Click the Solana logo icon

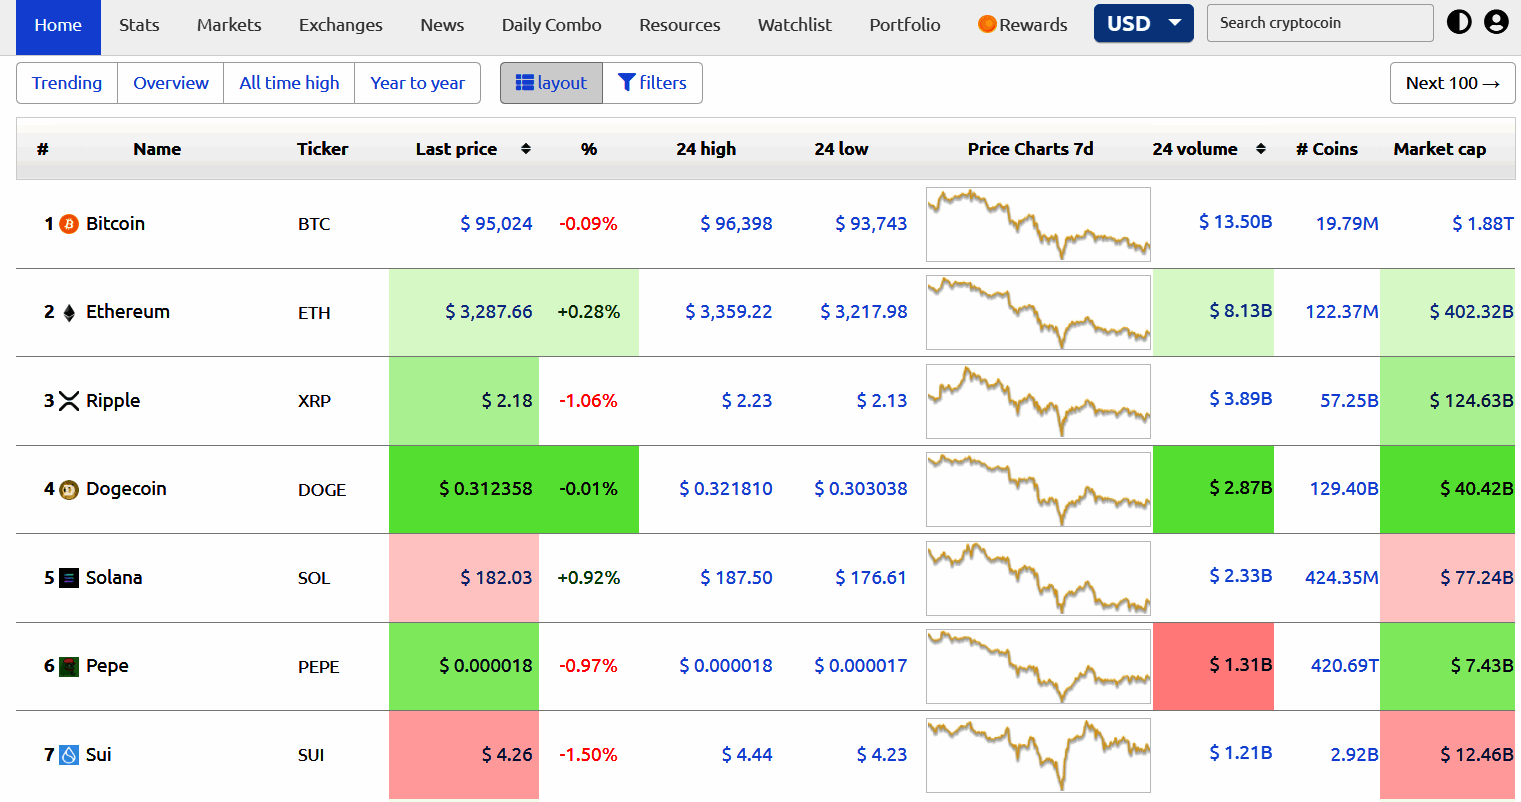(69, 578)
